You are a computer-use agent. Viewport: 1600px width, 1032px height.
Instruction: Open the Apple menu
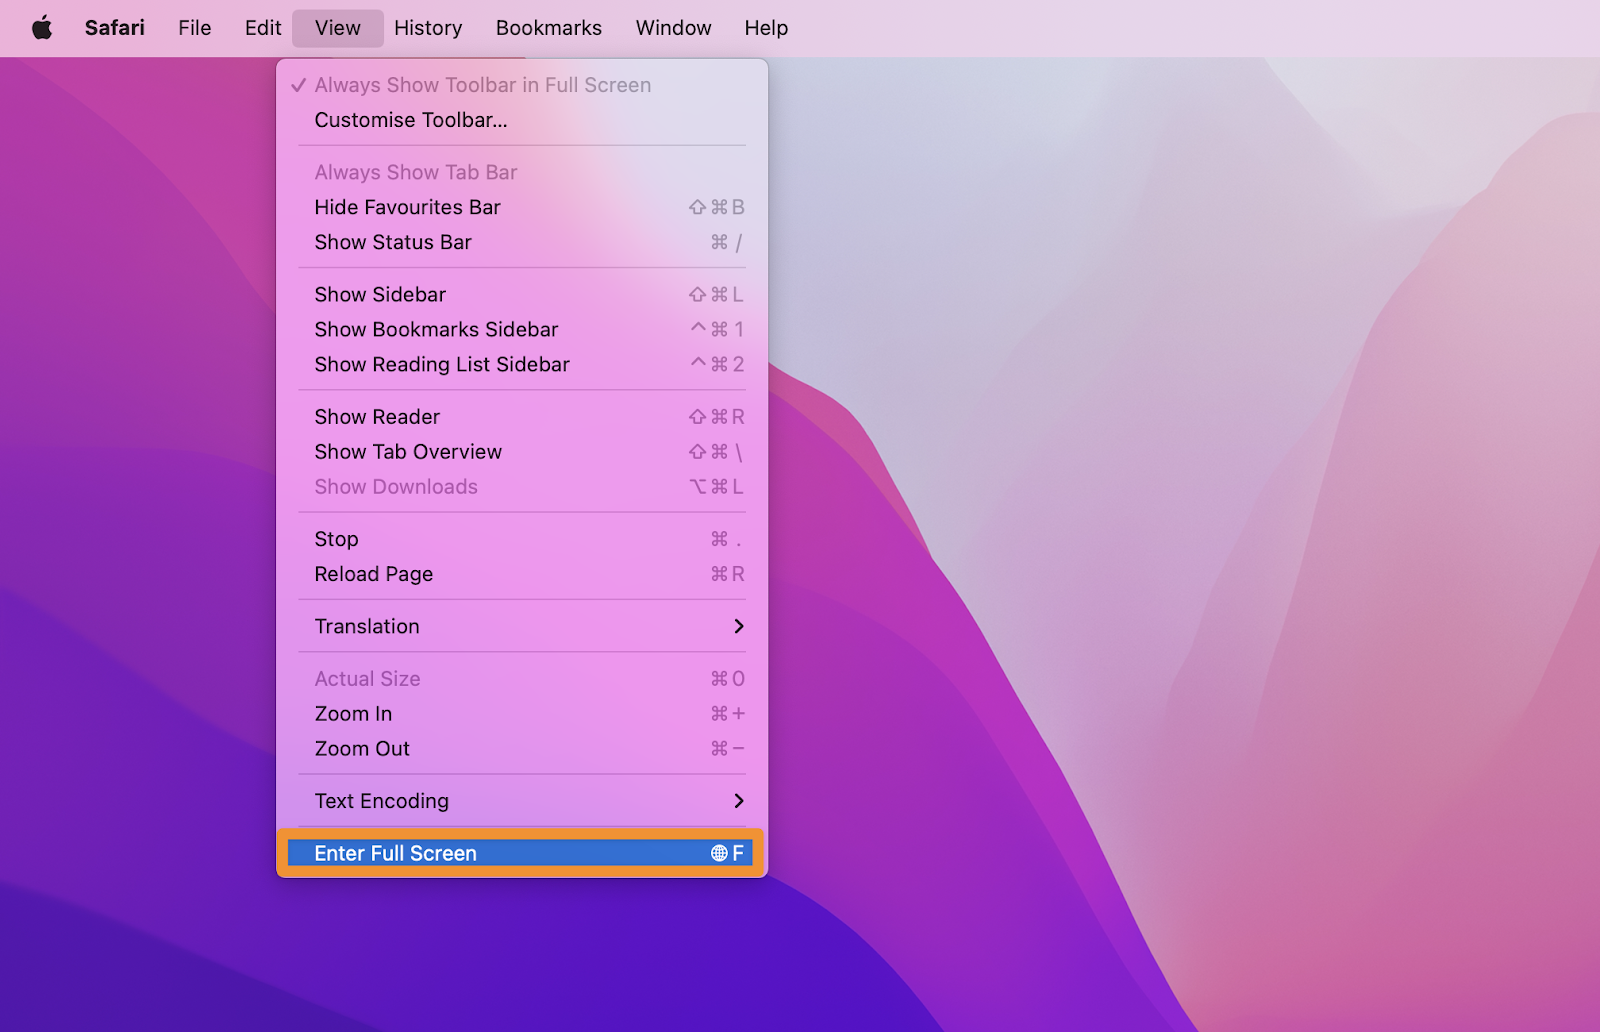[39, 27]
